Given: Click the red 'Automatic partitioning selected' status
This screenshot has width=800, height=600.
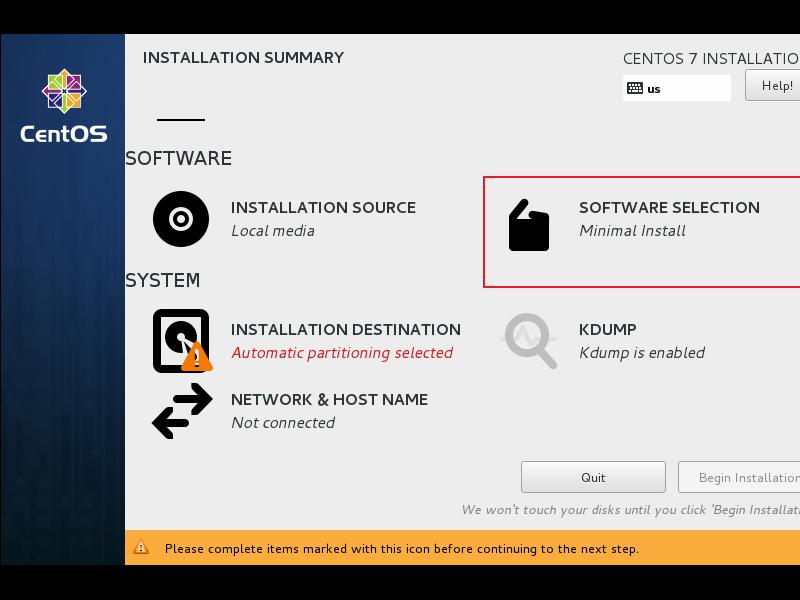Looking at the screenshot, I should tap(341, 352).
